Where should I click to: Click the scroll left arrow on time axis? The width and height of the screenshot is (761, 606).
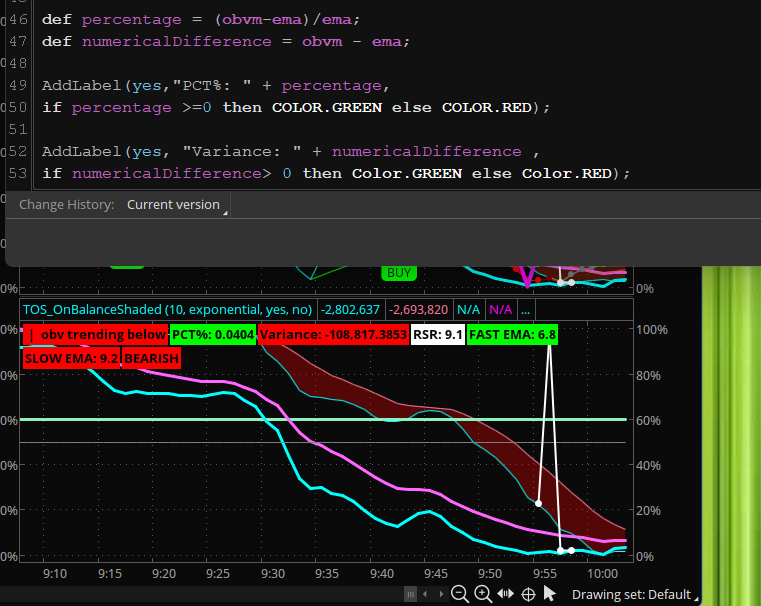[x=425, y=594]
